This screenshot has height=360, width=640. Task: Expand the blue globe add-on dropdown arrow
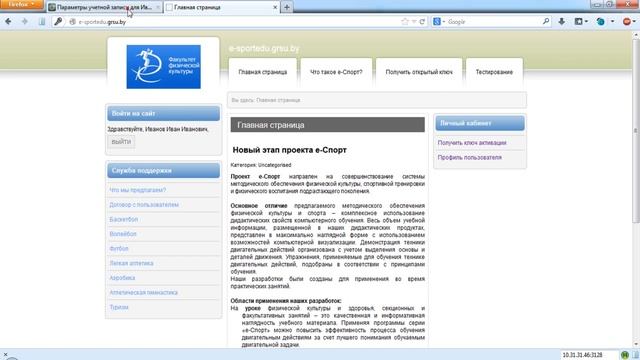point(612,22)
